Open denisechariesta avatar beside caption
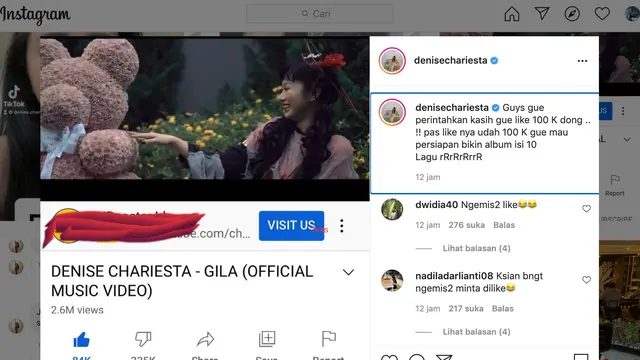The image size is (640, 360). point(392,112)
